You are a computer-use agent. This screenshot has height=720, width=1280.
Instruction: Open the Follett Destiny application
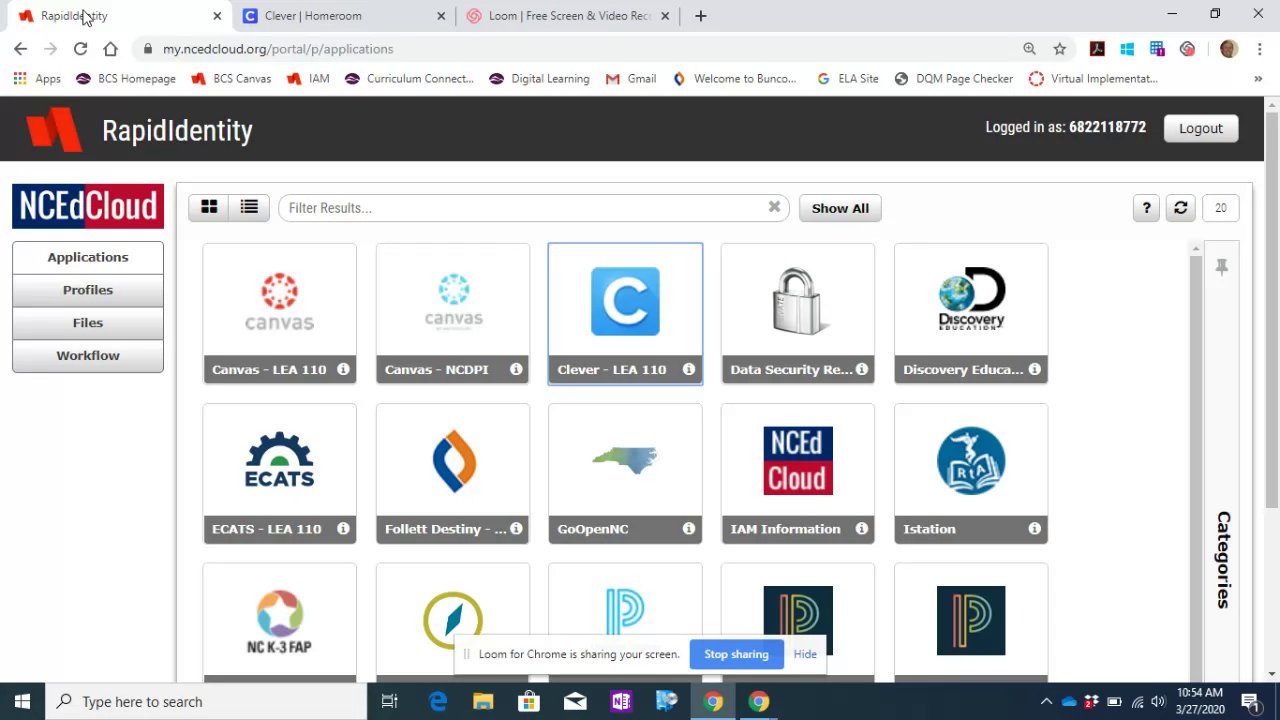(x=453, y=473)
